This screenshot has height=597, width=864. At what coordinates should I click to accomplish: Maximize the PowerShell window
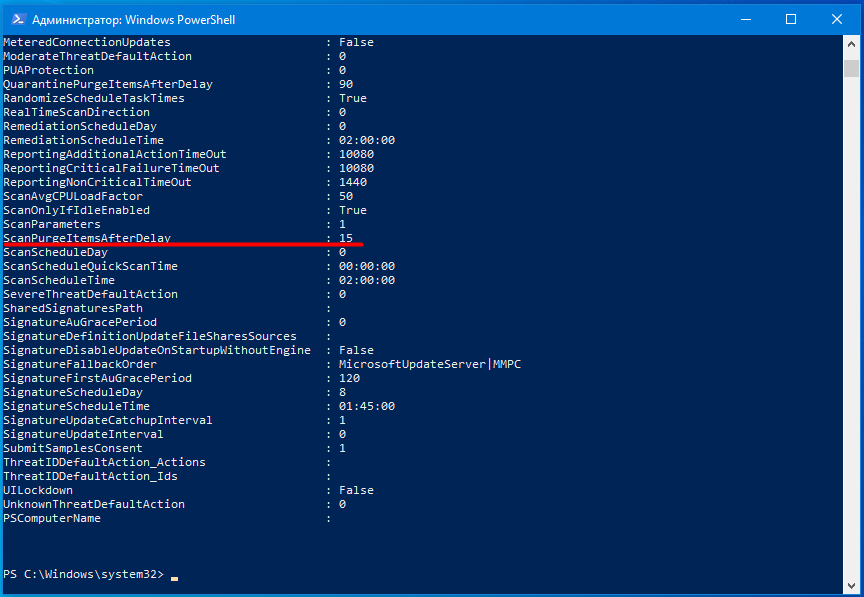pyautogui.click(x=791, y=19)
